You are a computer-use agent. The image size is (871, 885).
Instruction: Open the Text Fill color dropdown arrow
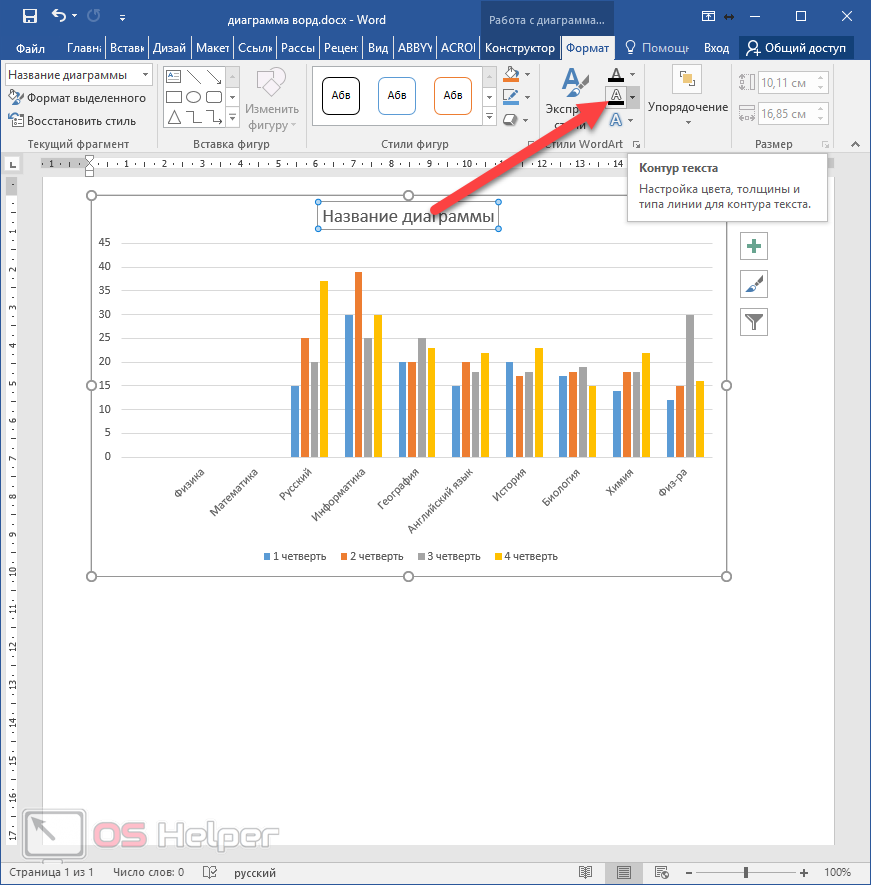(632, 75)
